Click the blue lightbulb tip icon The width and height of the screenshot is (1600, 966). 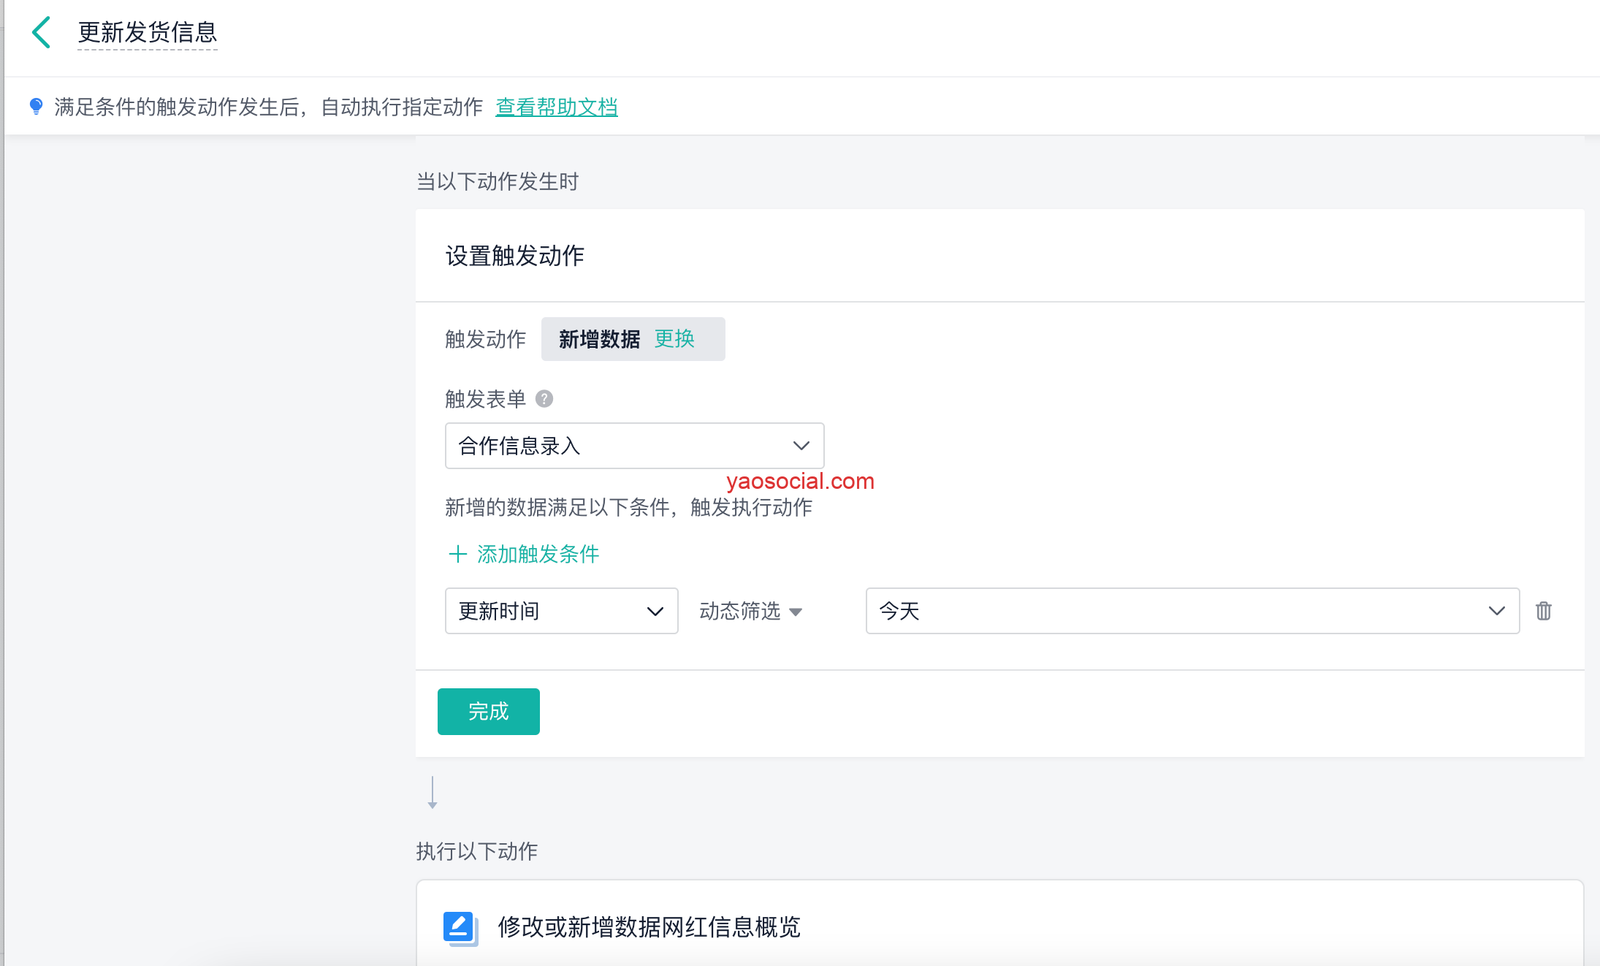(36, 106)
